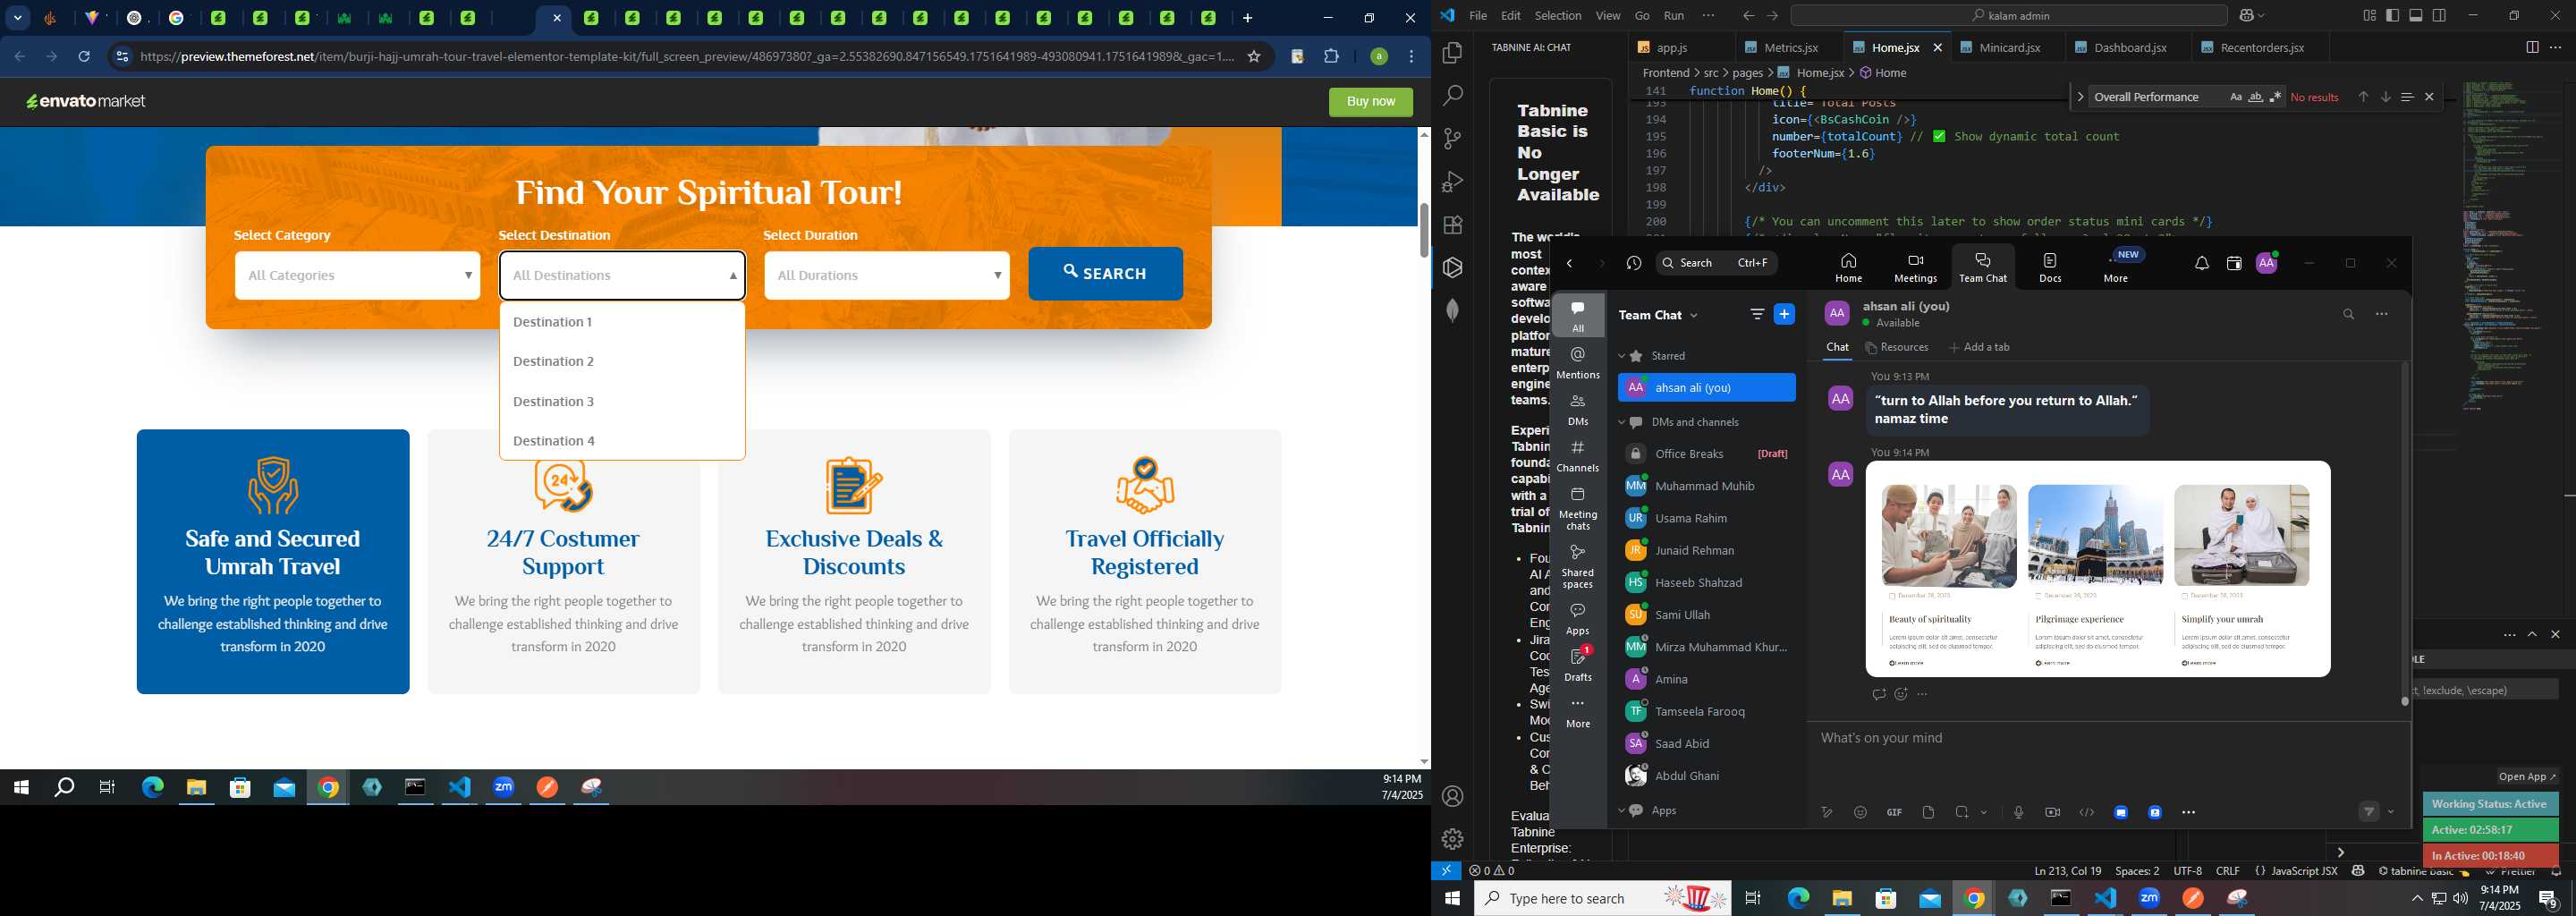2576x916 pixels.
Task: Click Zoom new chat plus button
Action: (1784, 315)
